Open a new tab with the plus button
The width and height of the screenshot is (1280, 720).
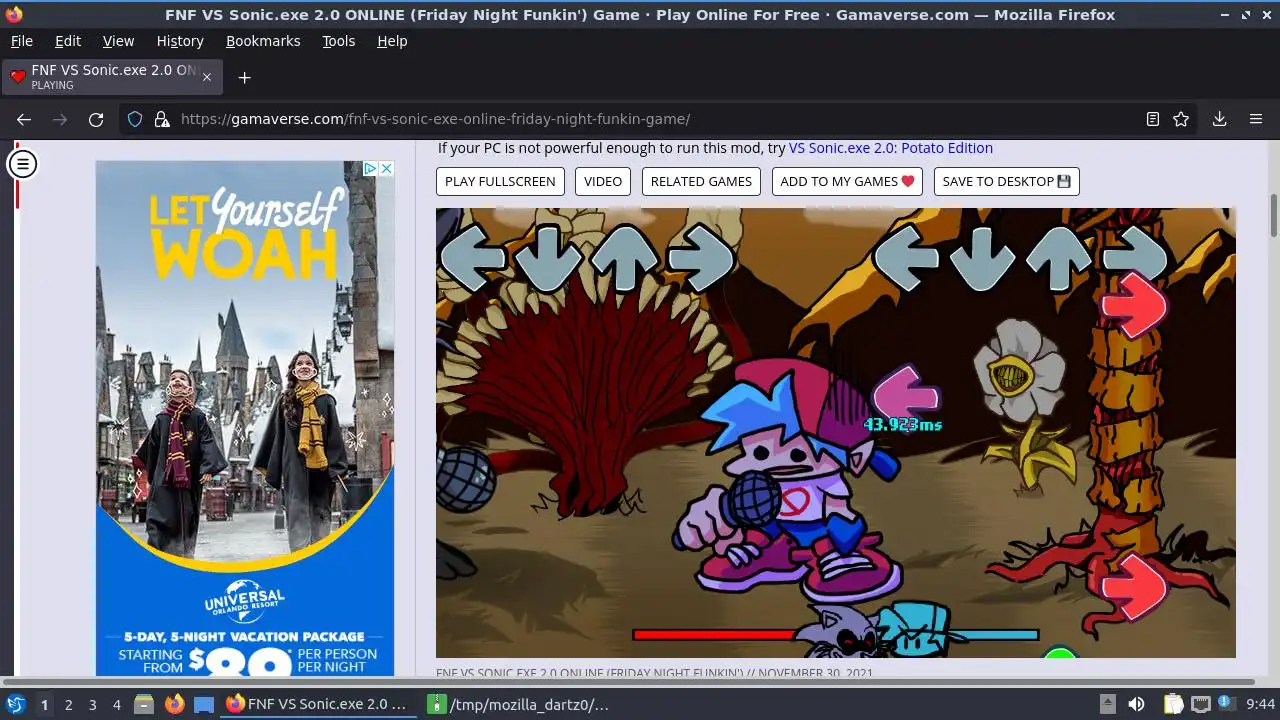coord(244,77)
